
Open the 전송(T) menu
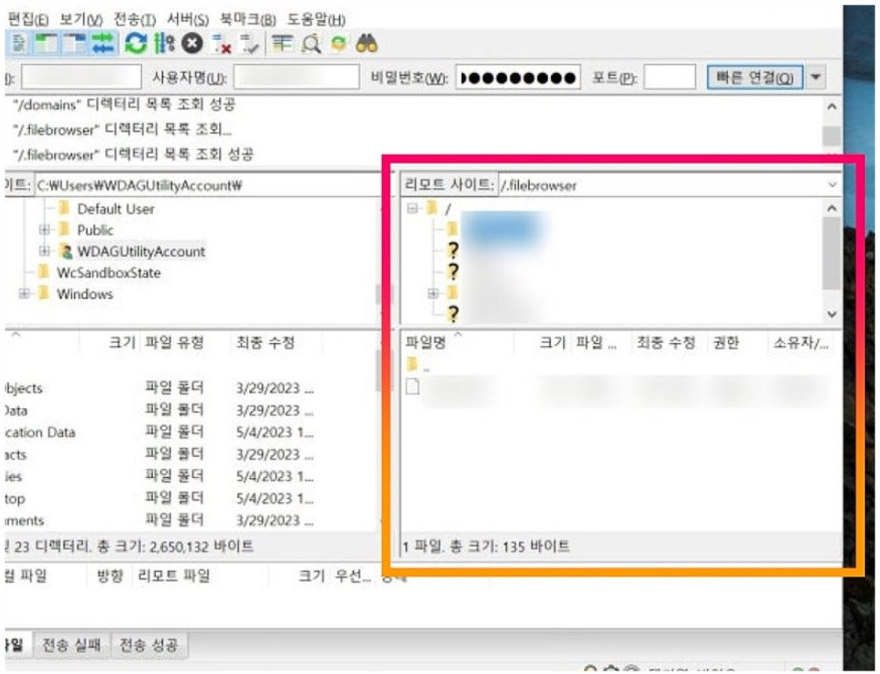[135, 20]
